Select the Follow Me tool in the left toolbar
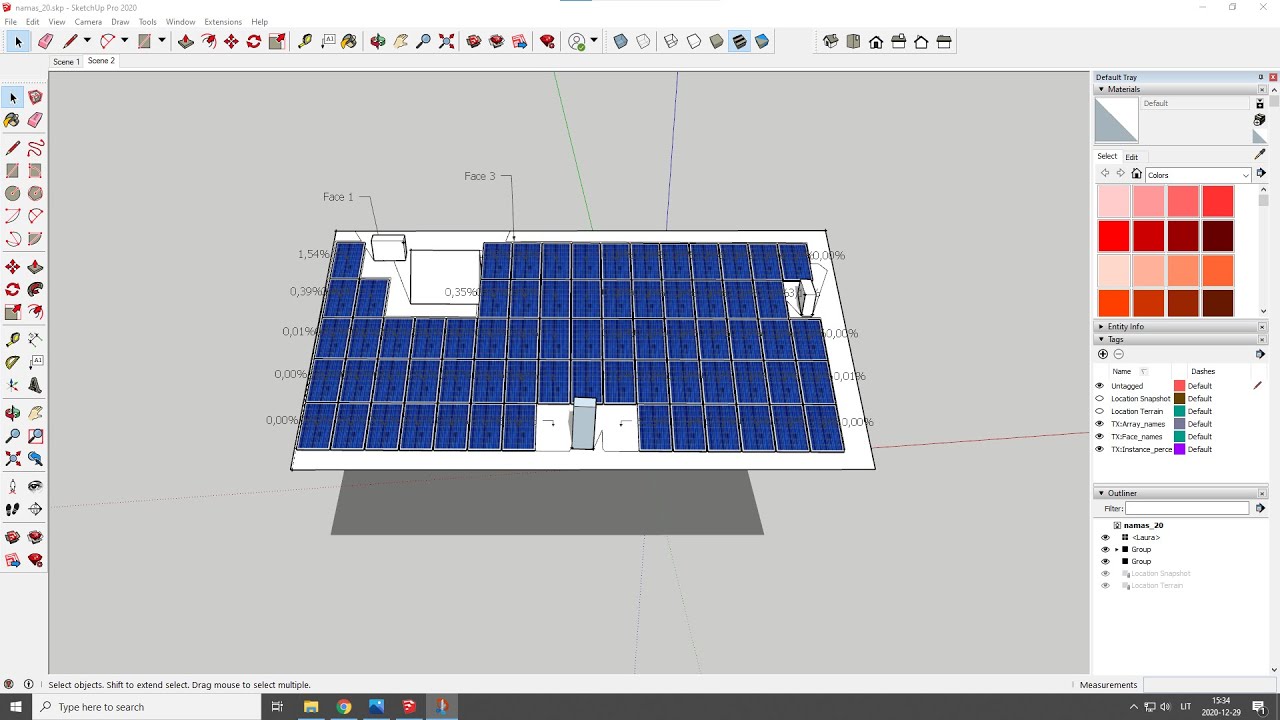This screenshot has height=720, width=1280. pos(35,289)
